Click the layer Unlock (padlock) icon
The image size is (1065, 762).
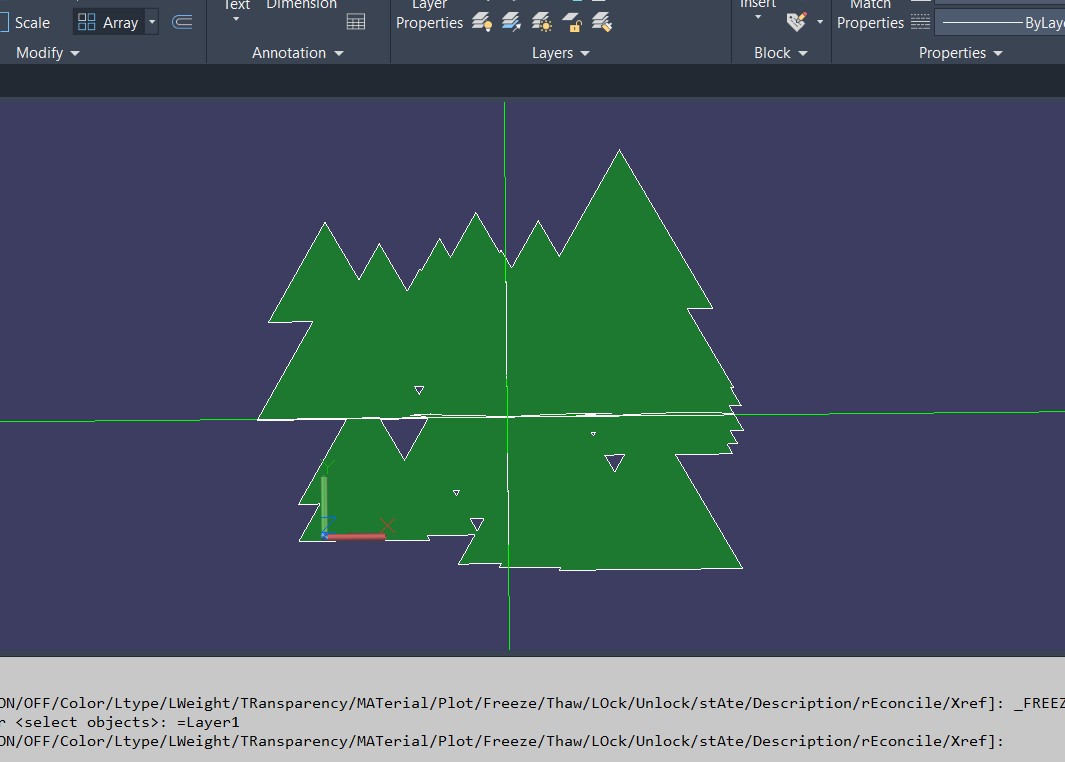point(572,21)
